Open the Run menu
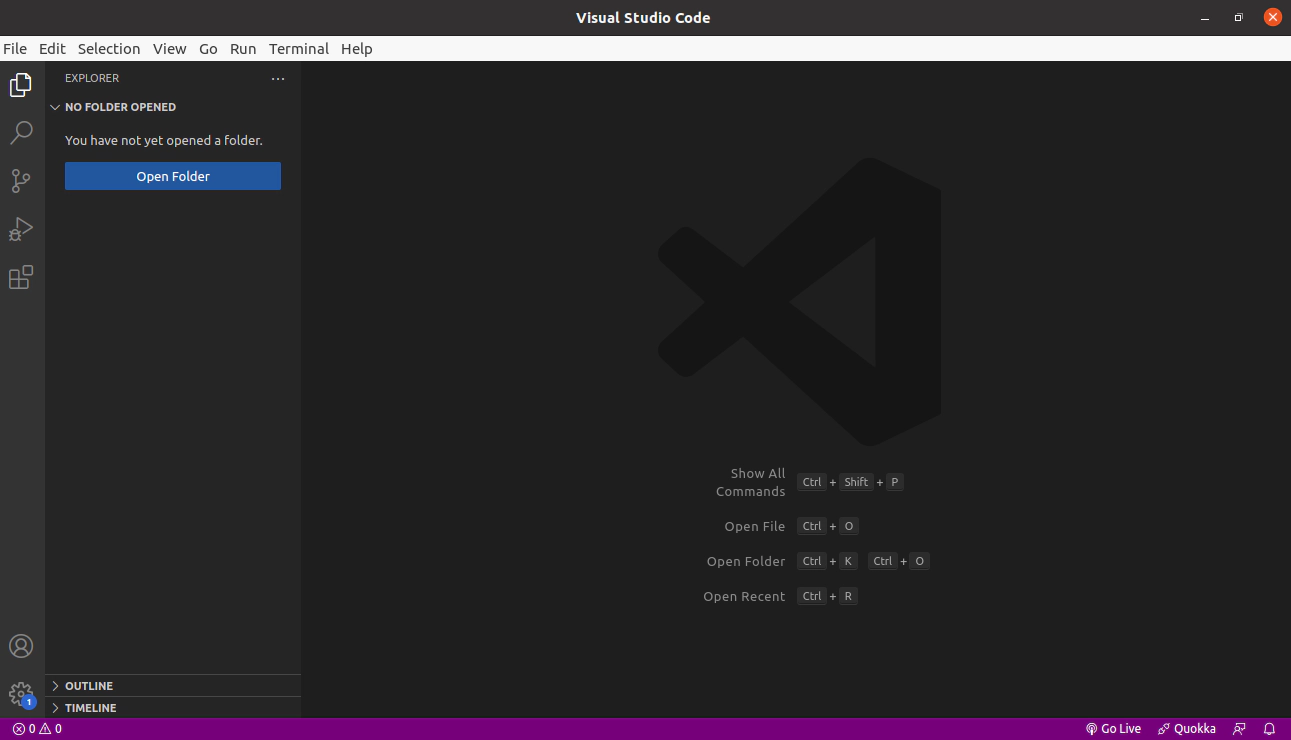Viewport: 1291px width, 740px height. pyautogui.click(x=243, y=48)
